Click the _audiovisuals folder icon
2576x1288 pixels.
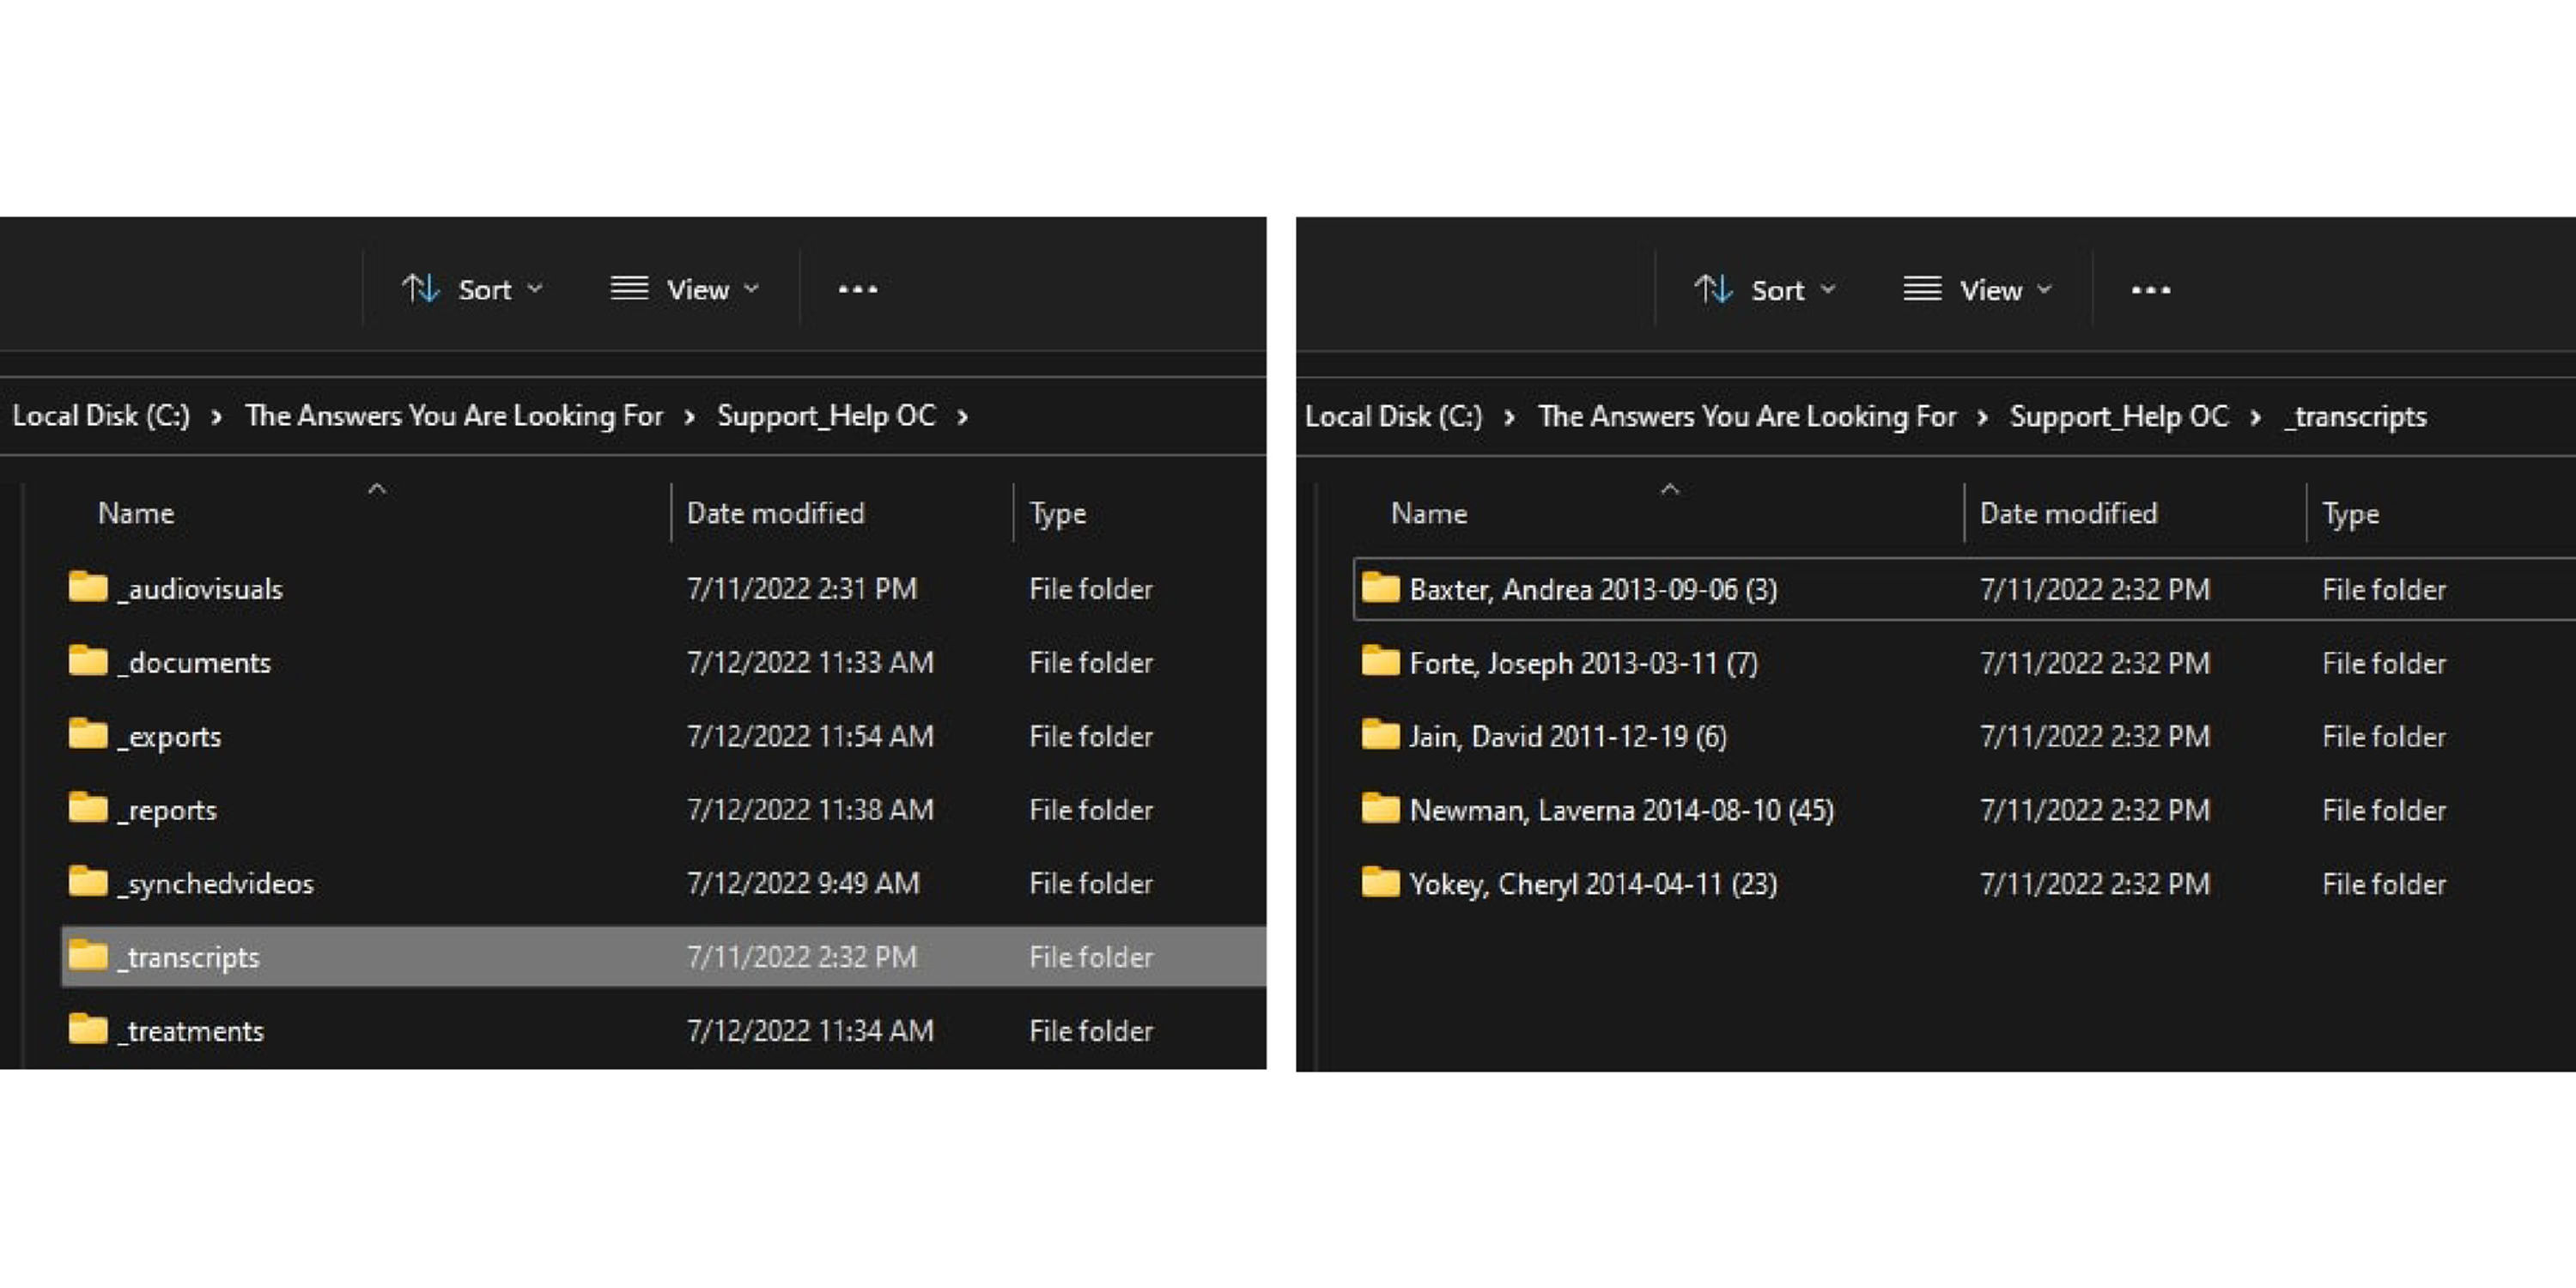coord(88,587)
